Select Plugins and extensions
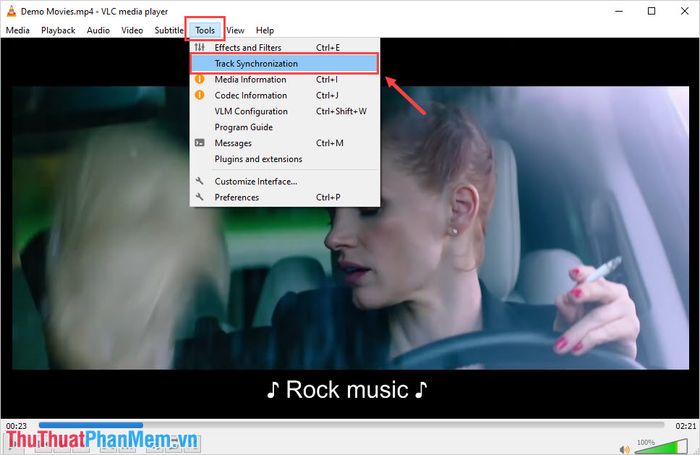This screenshot has height=455, width=700. tap(285, 159)
